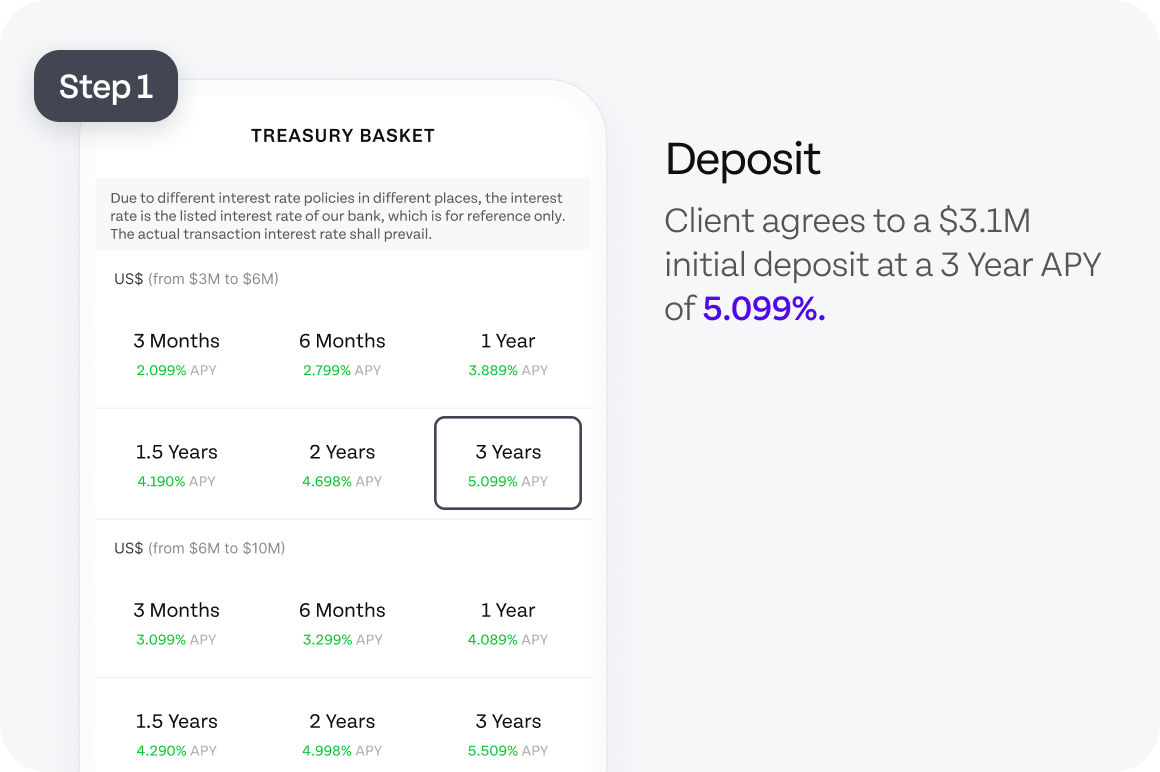1160x772 pixels.
Task: Click the Deposit heading
Action: [743, 160]
